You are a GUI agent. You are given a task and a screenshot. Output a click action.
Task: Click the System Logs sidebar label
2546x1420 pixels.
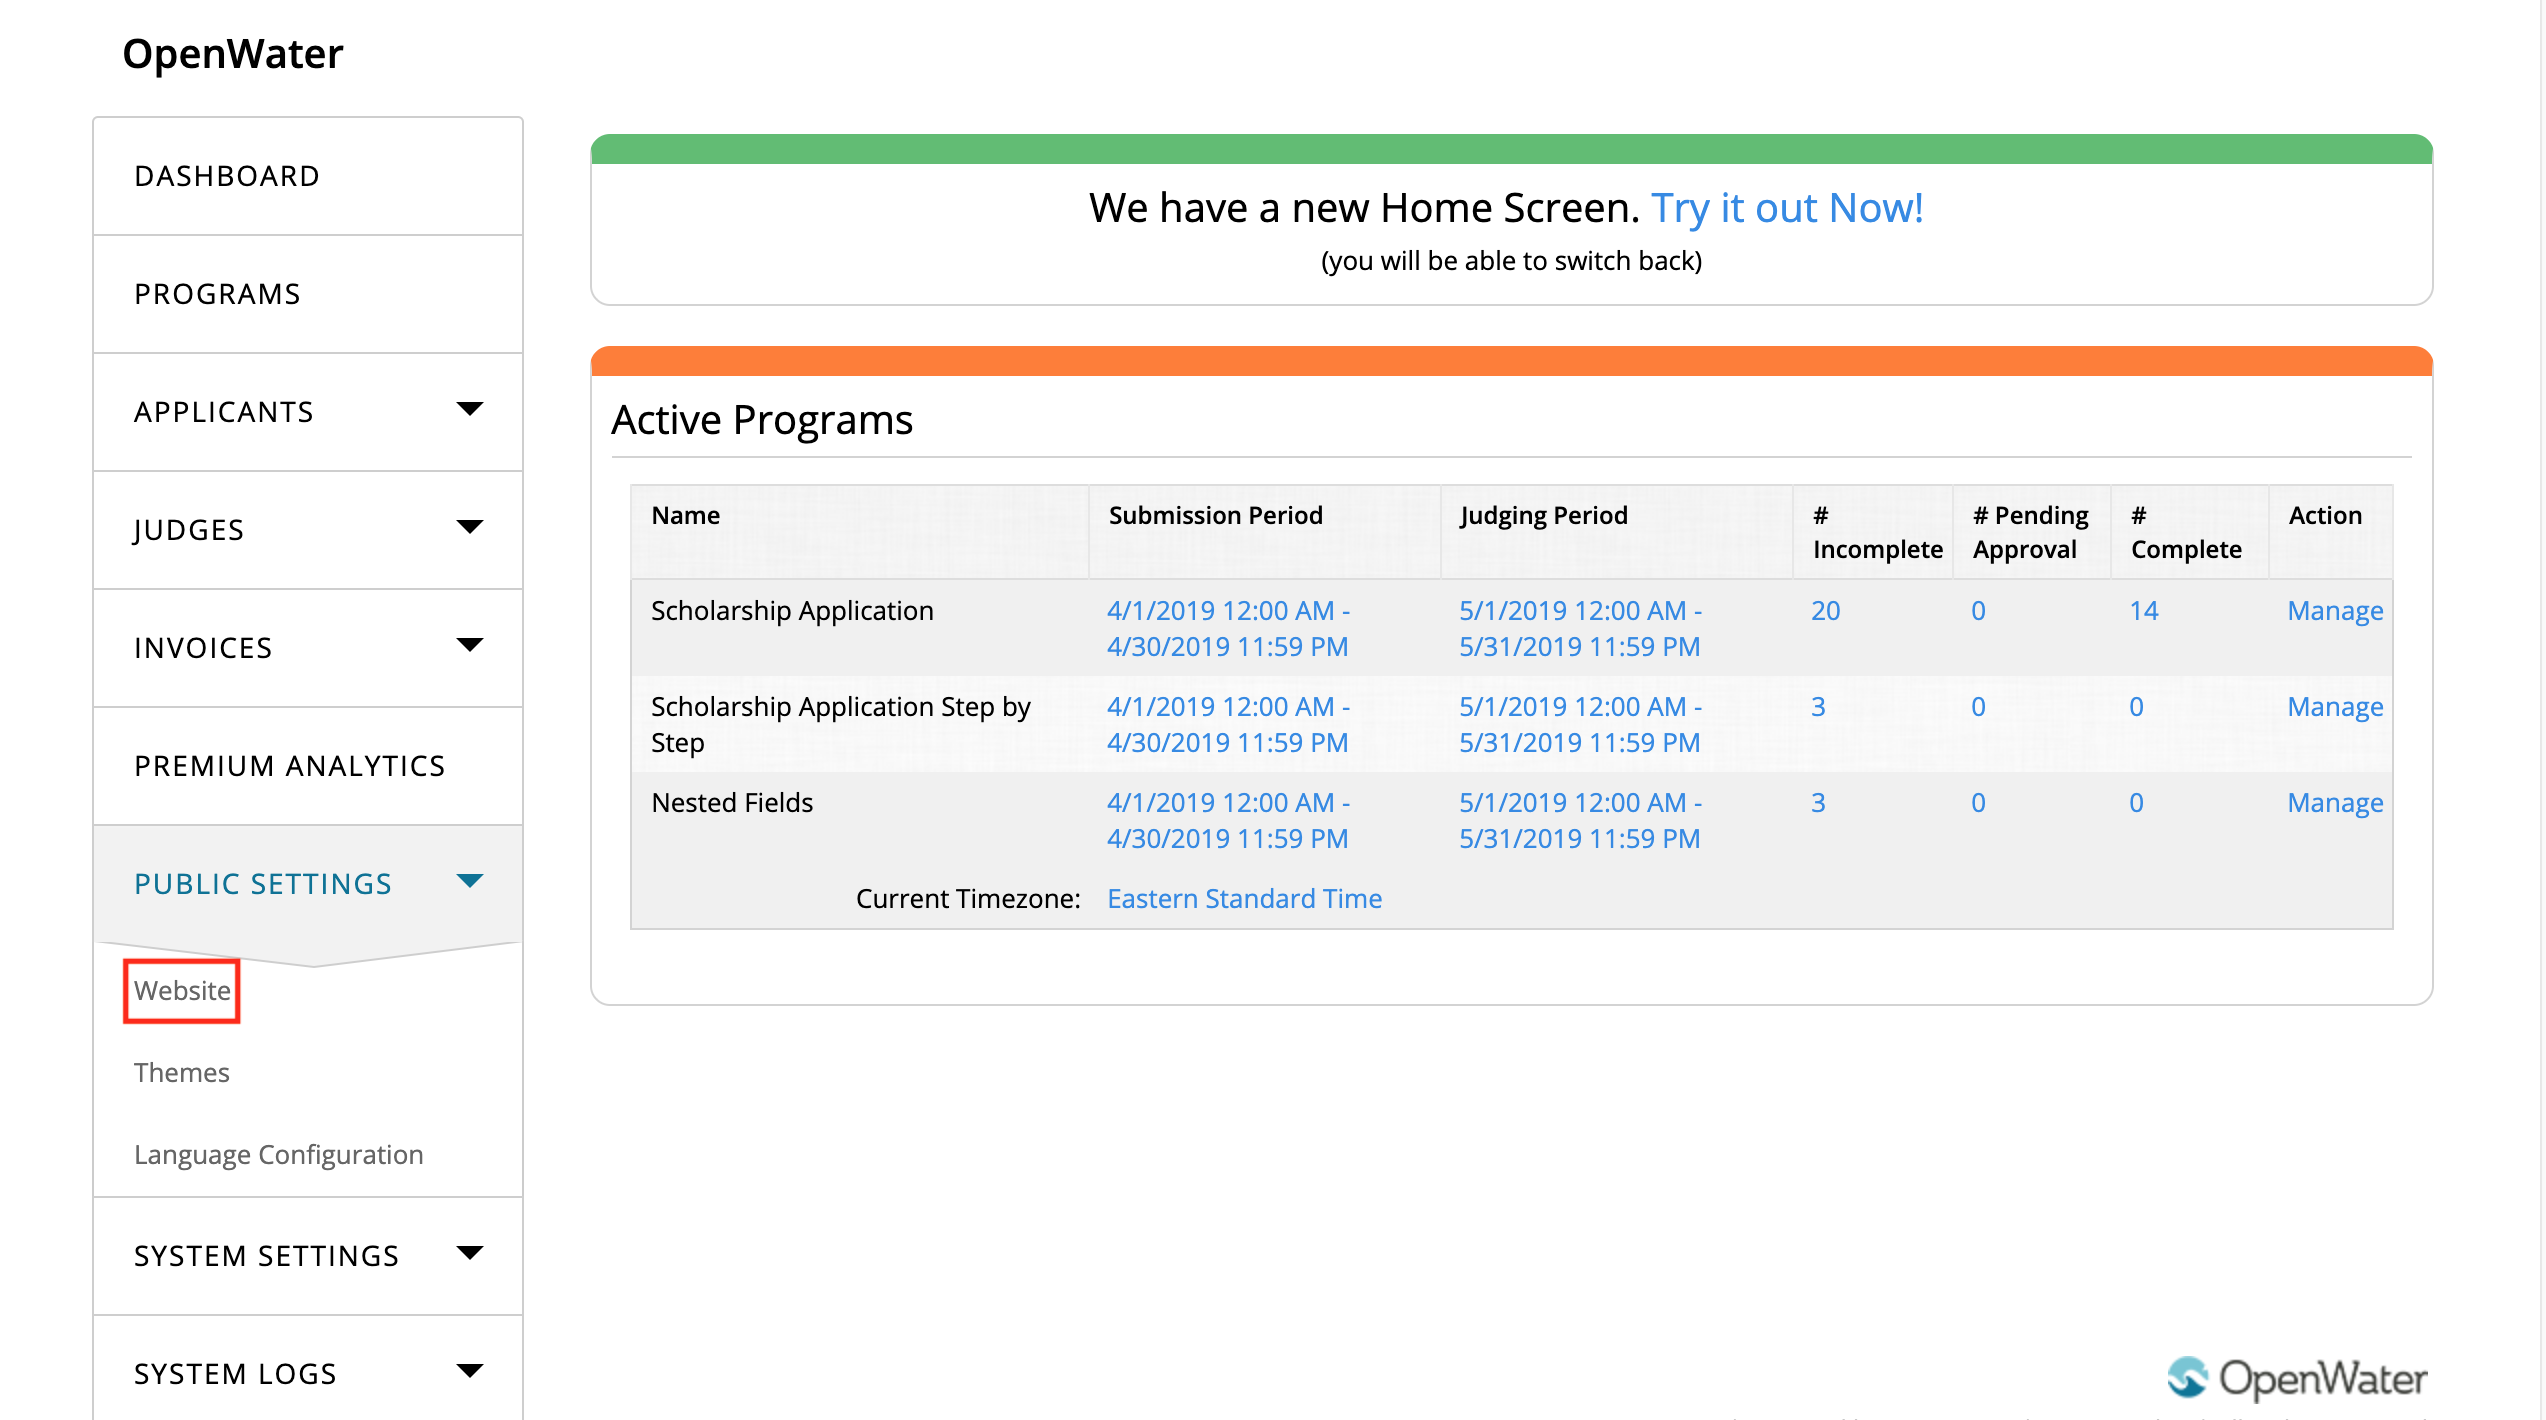pyautogui.click(x=235, y=1374)
